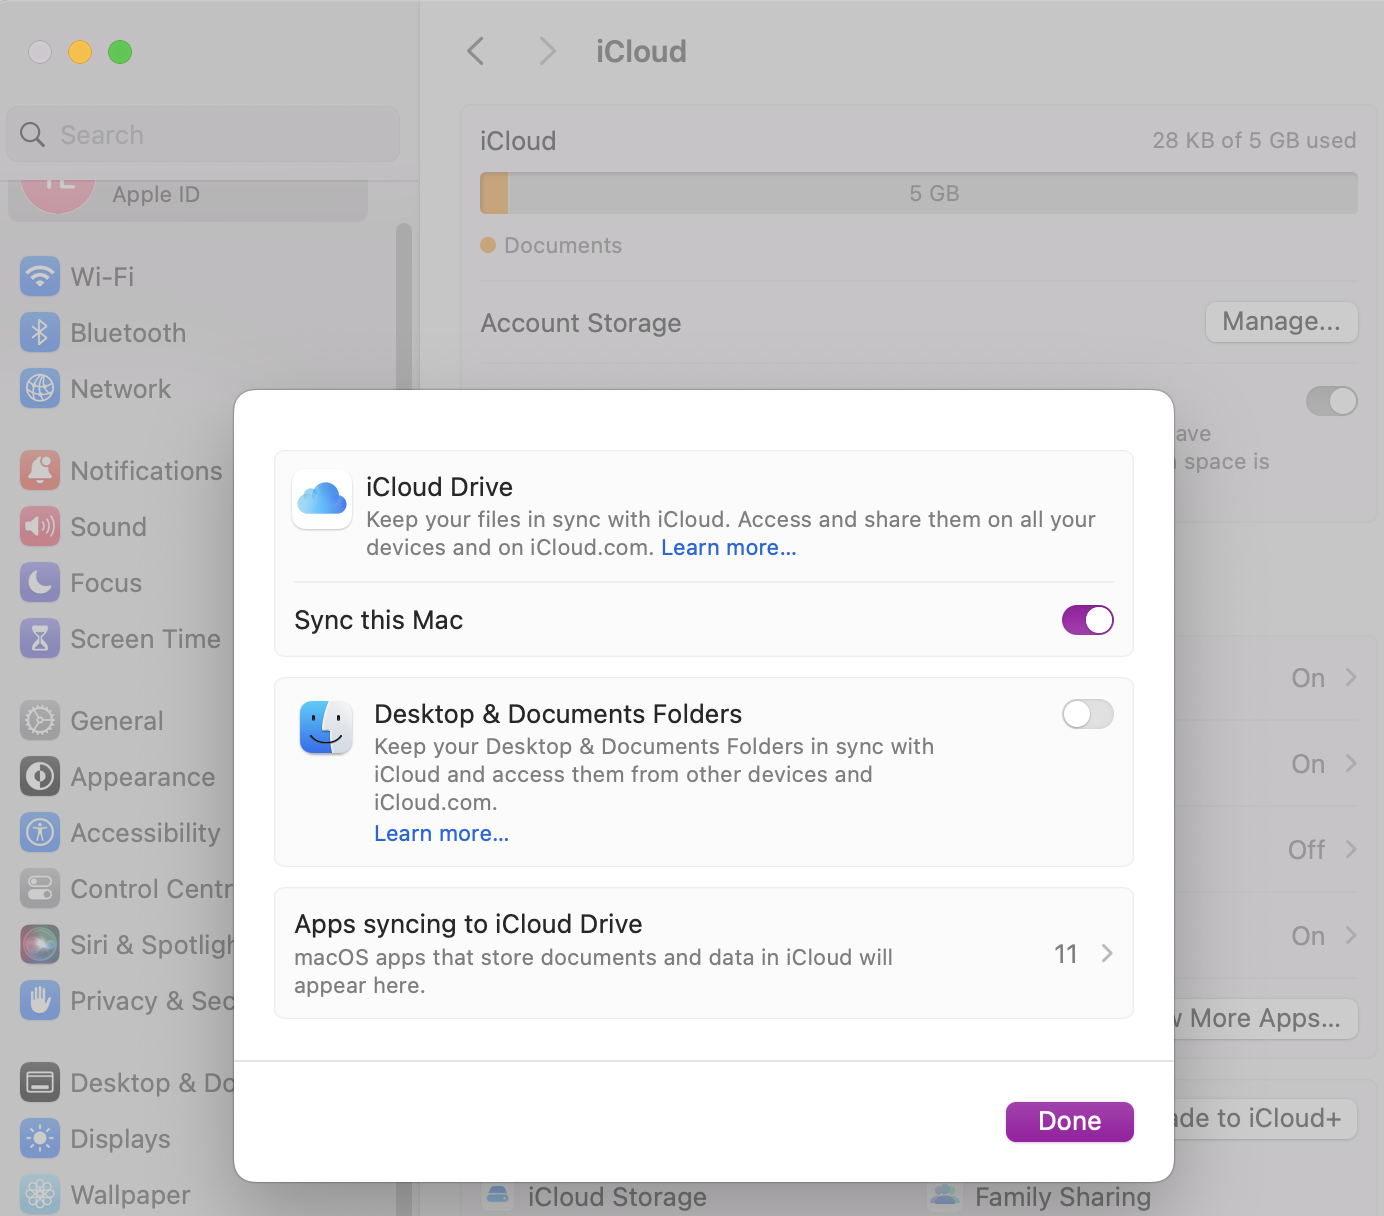This screenshot has width=1384, height=1216.
Task: Open the iCloud Drive Learn more link
Action: (x=728, y=547)
